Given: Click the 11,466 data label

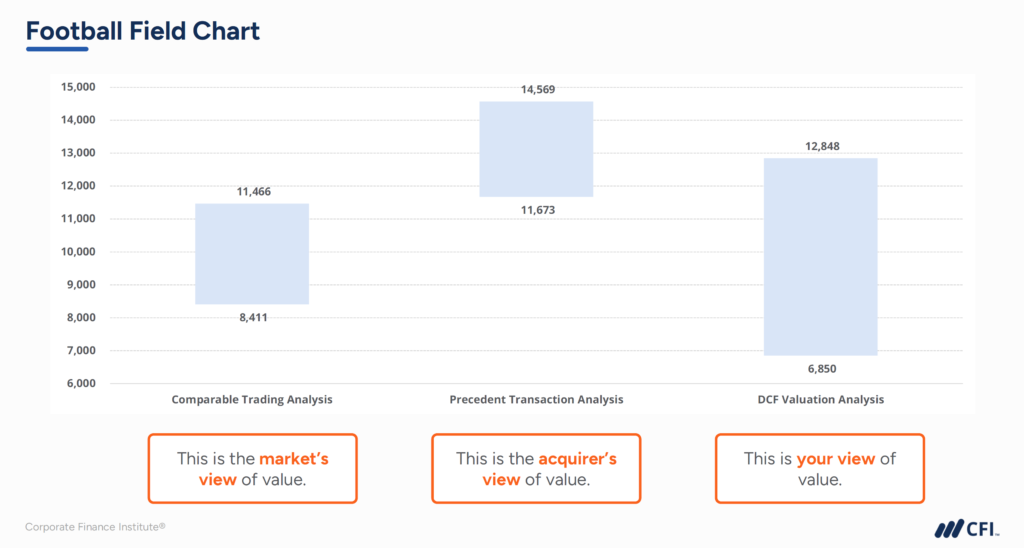Looking at the screenshot, I should [252, 191].
